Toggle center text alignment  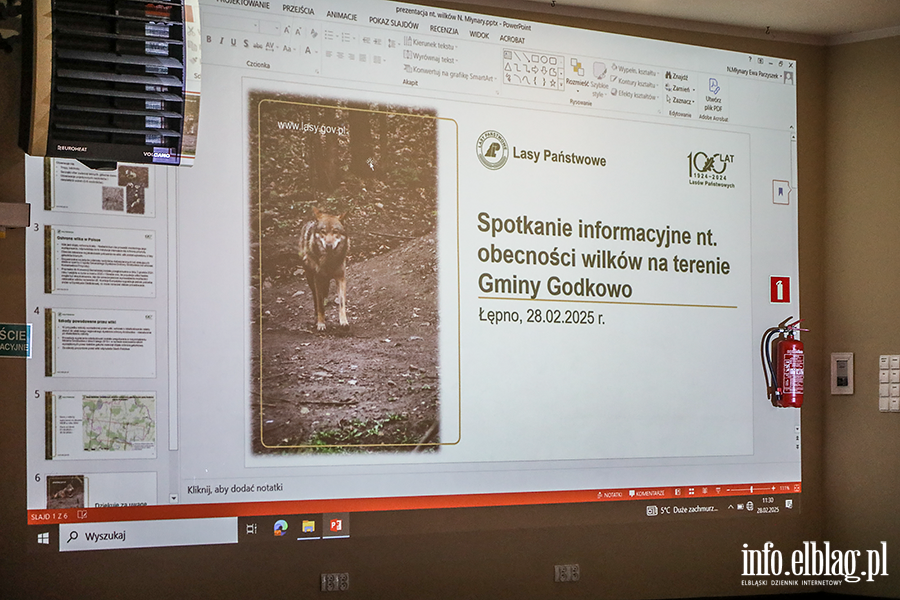click(340, 55)
